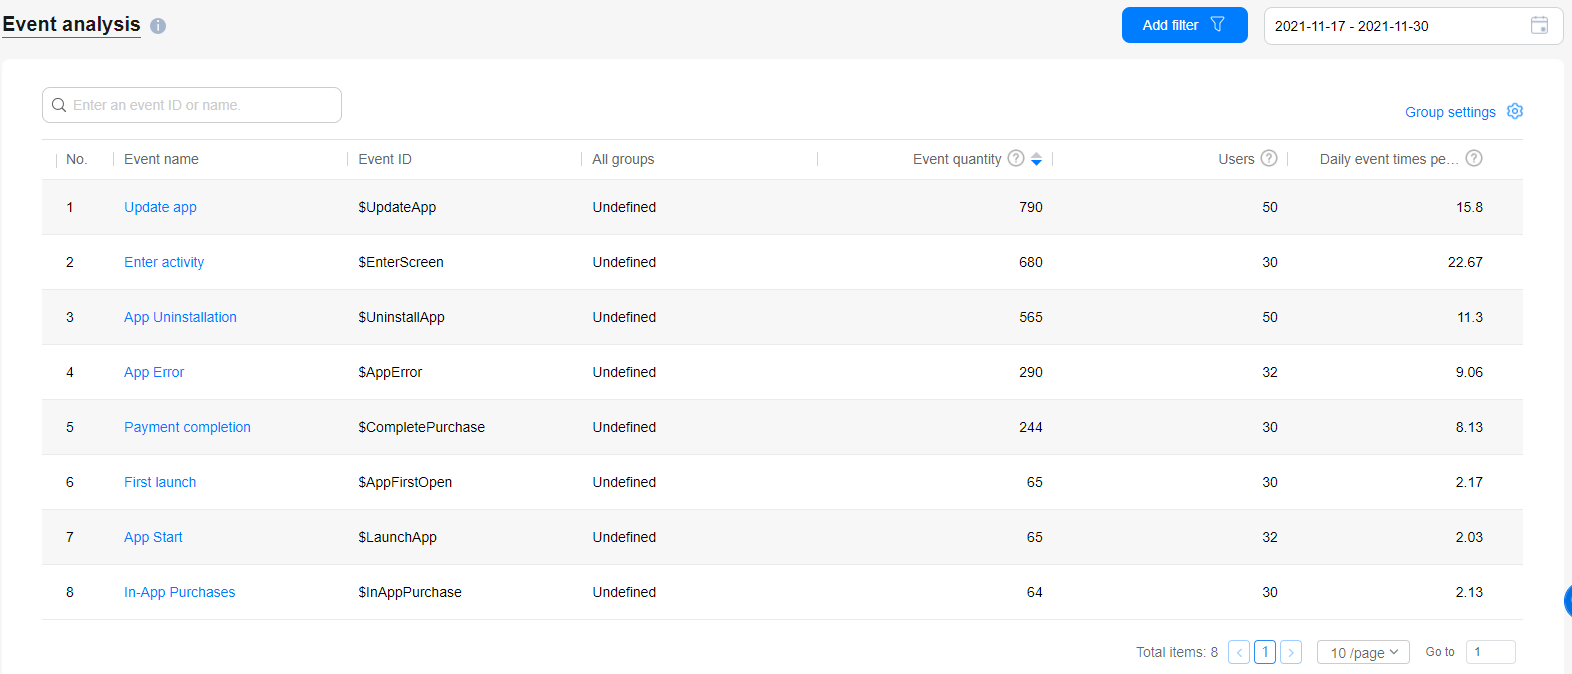Open the Enter activity event
1572x674 pixels.
pos(164,262)
